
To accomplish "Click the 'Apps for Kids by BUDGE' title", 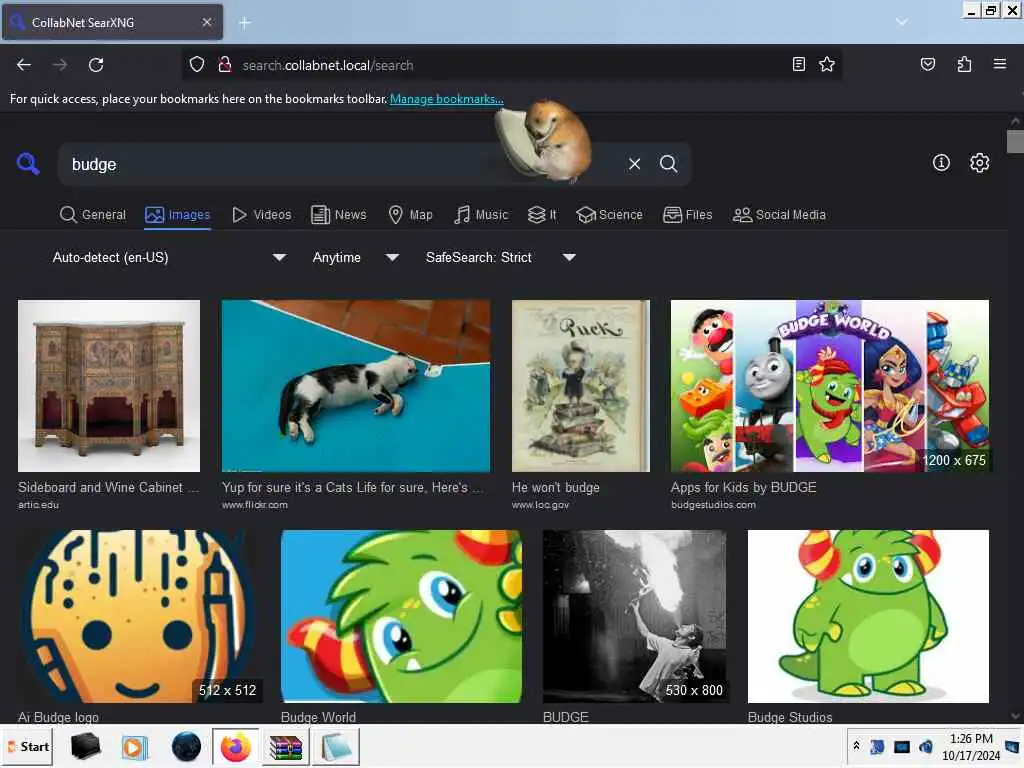I will pyautogui.click(x=743, y=487).
